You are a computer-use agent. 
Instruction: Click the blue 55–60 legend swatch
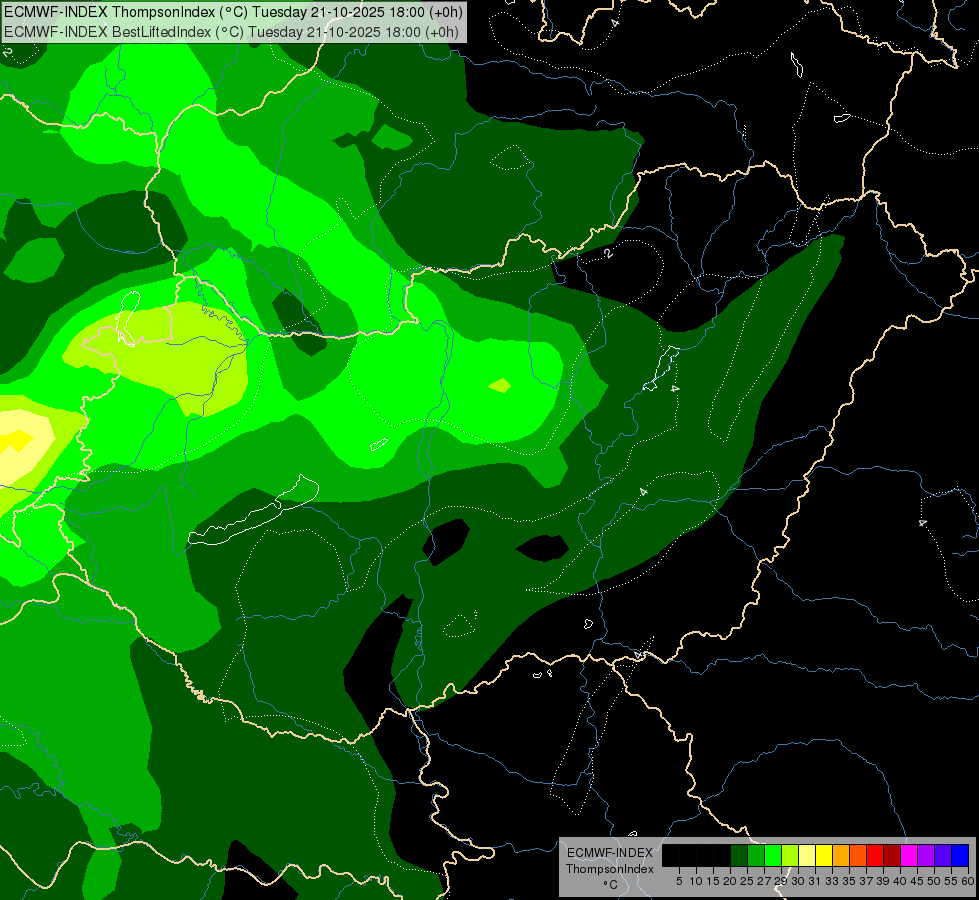960,855
